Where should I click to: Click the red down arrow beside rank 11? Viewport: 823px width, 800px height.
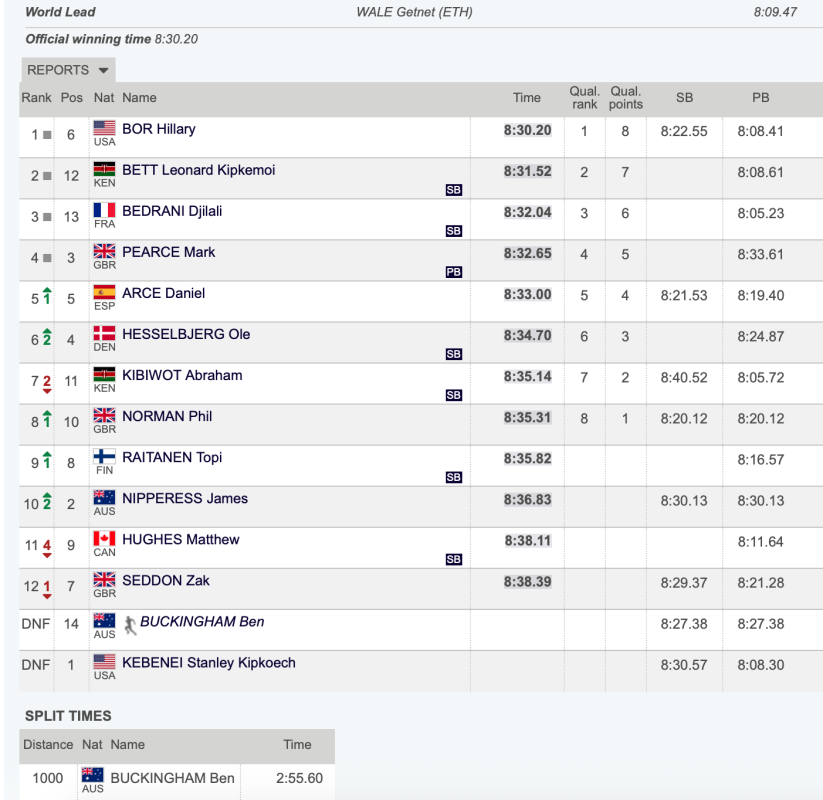pyautogui.click(x=47, y=548)
